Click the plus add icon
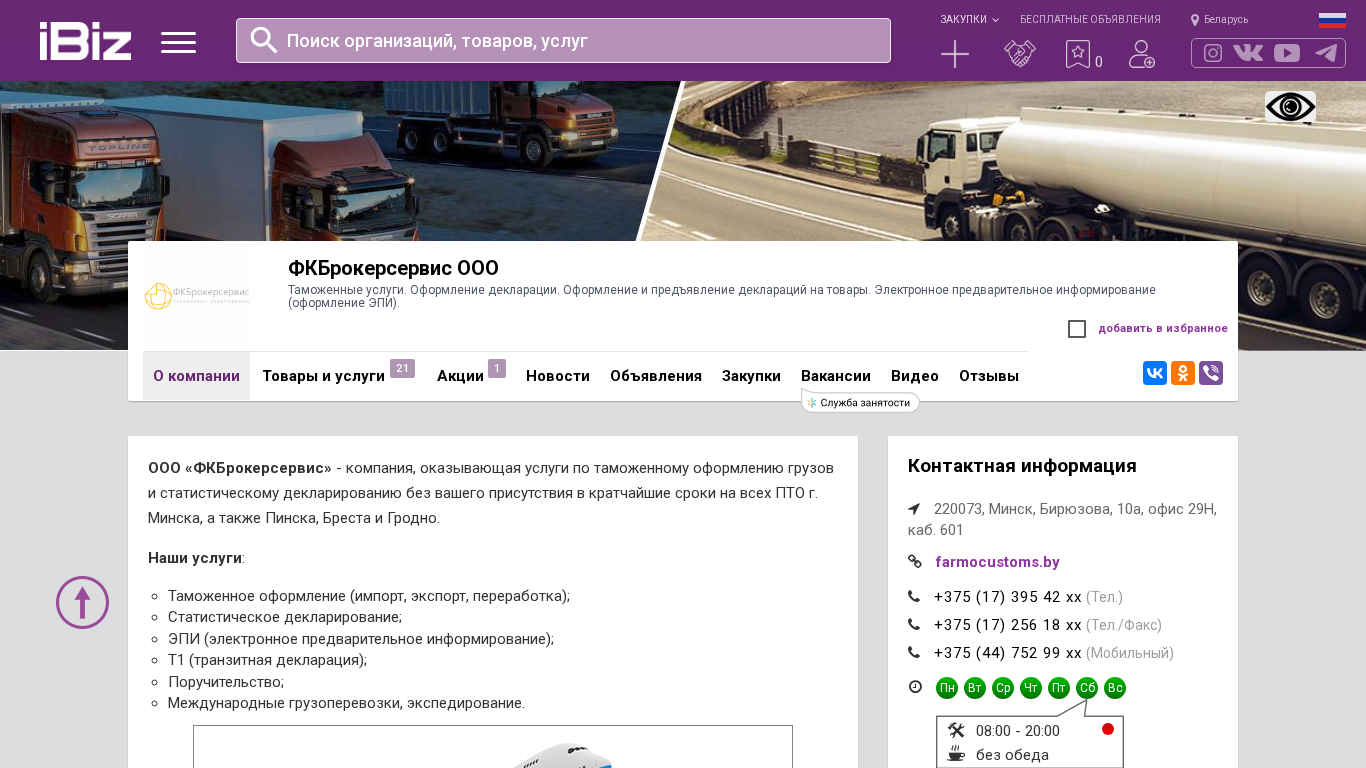Viewport: 1366px width, 768px height. [955, 54]
